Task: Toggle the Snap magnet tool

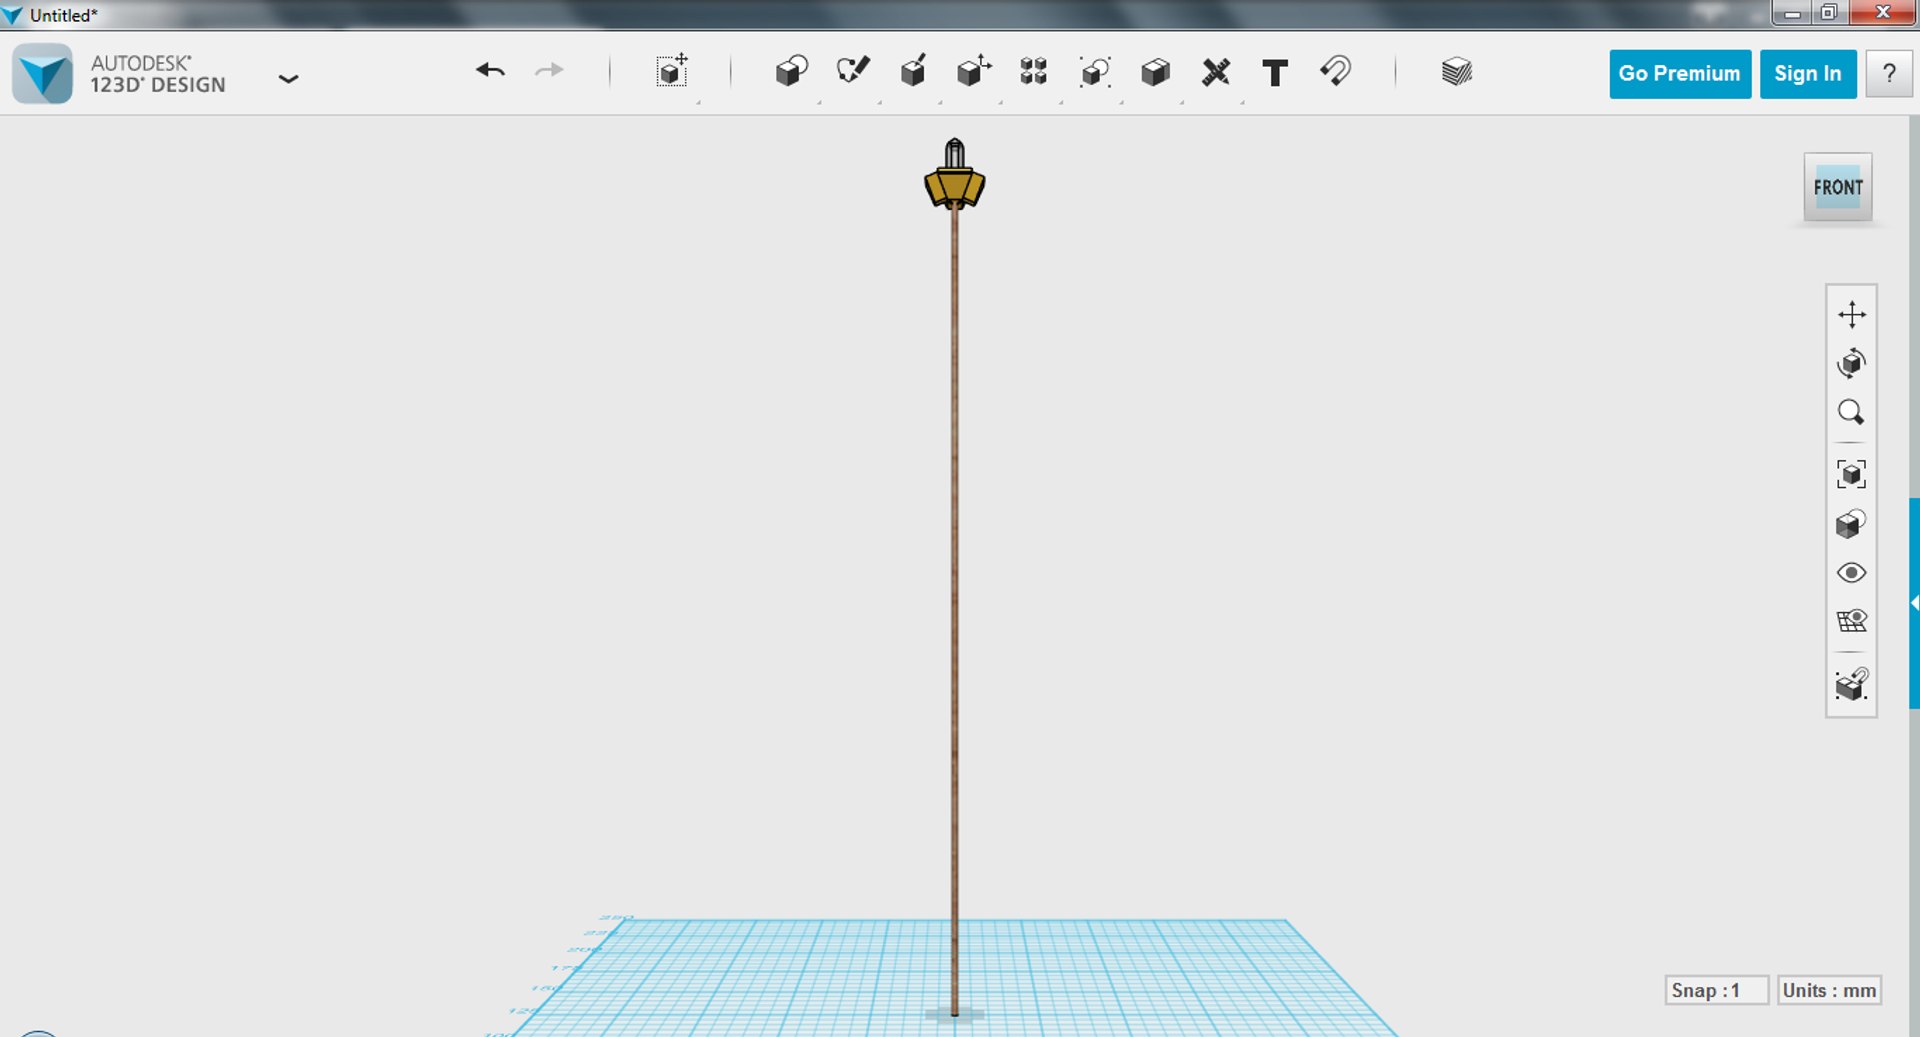Action: (1336, 71)
